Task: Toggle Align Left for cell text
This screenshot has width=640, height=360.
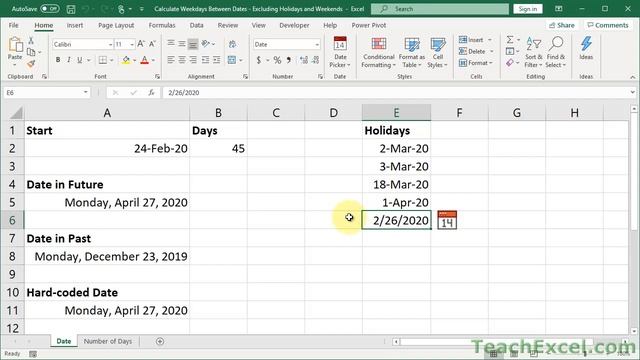Action: point(171,60)
